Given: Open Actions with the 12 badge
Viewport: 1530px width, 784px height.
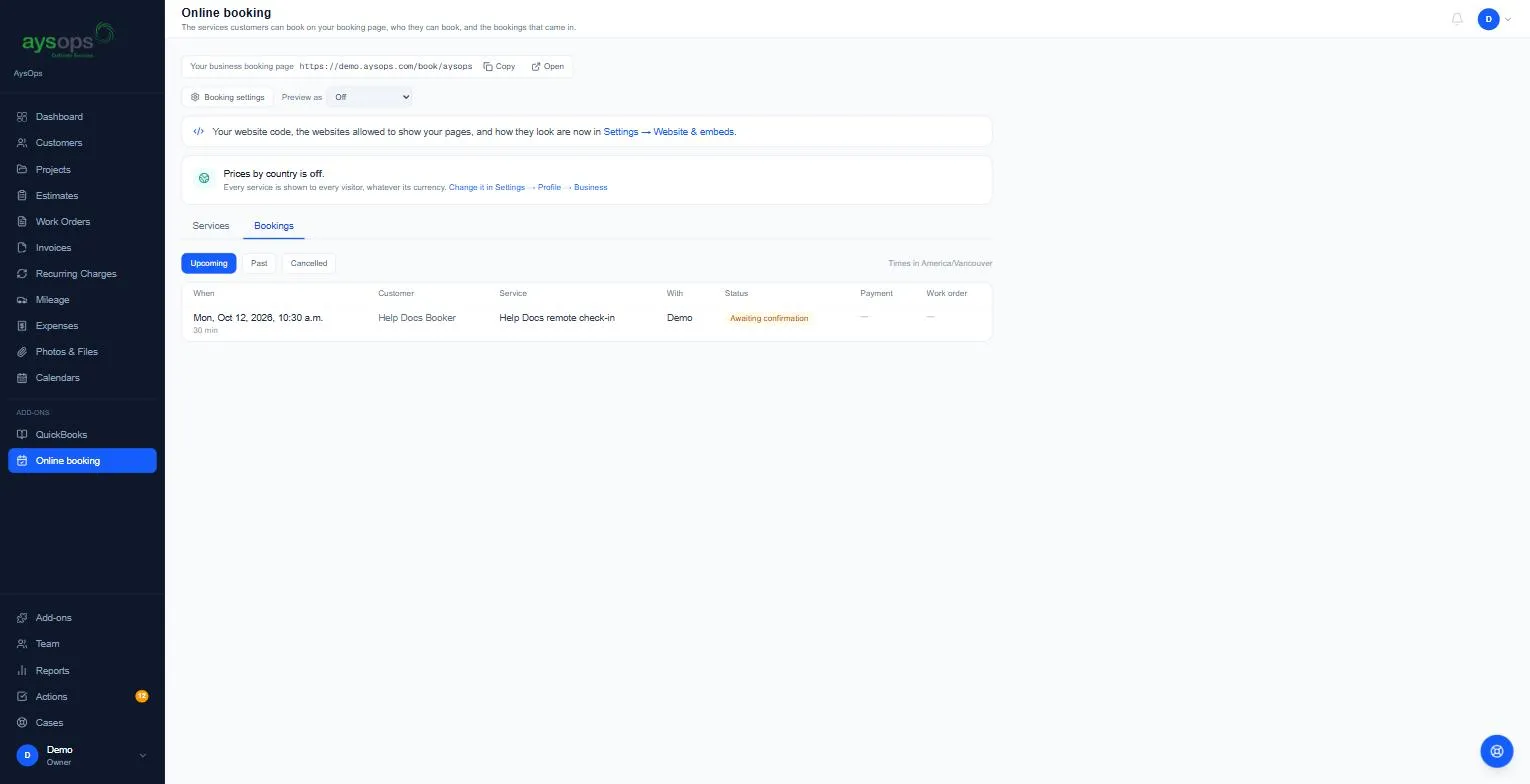Looking at the screenshot, I should point(82,697).
